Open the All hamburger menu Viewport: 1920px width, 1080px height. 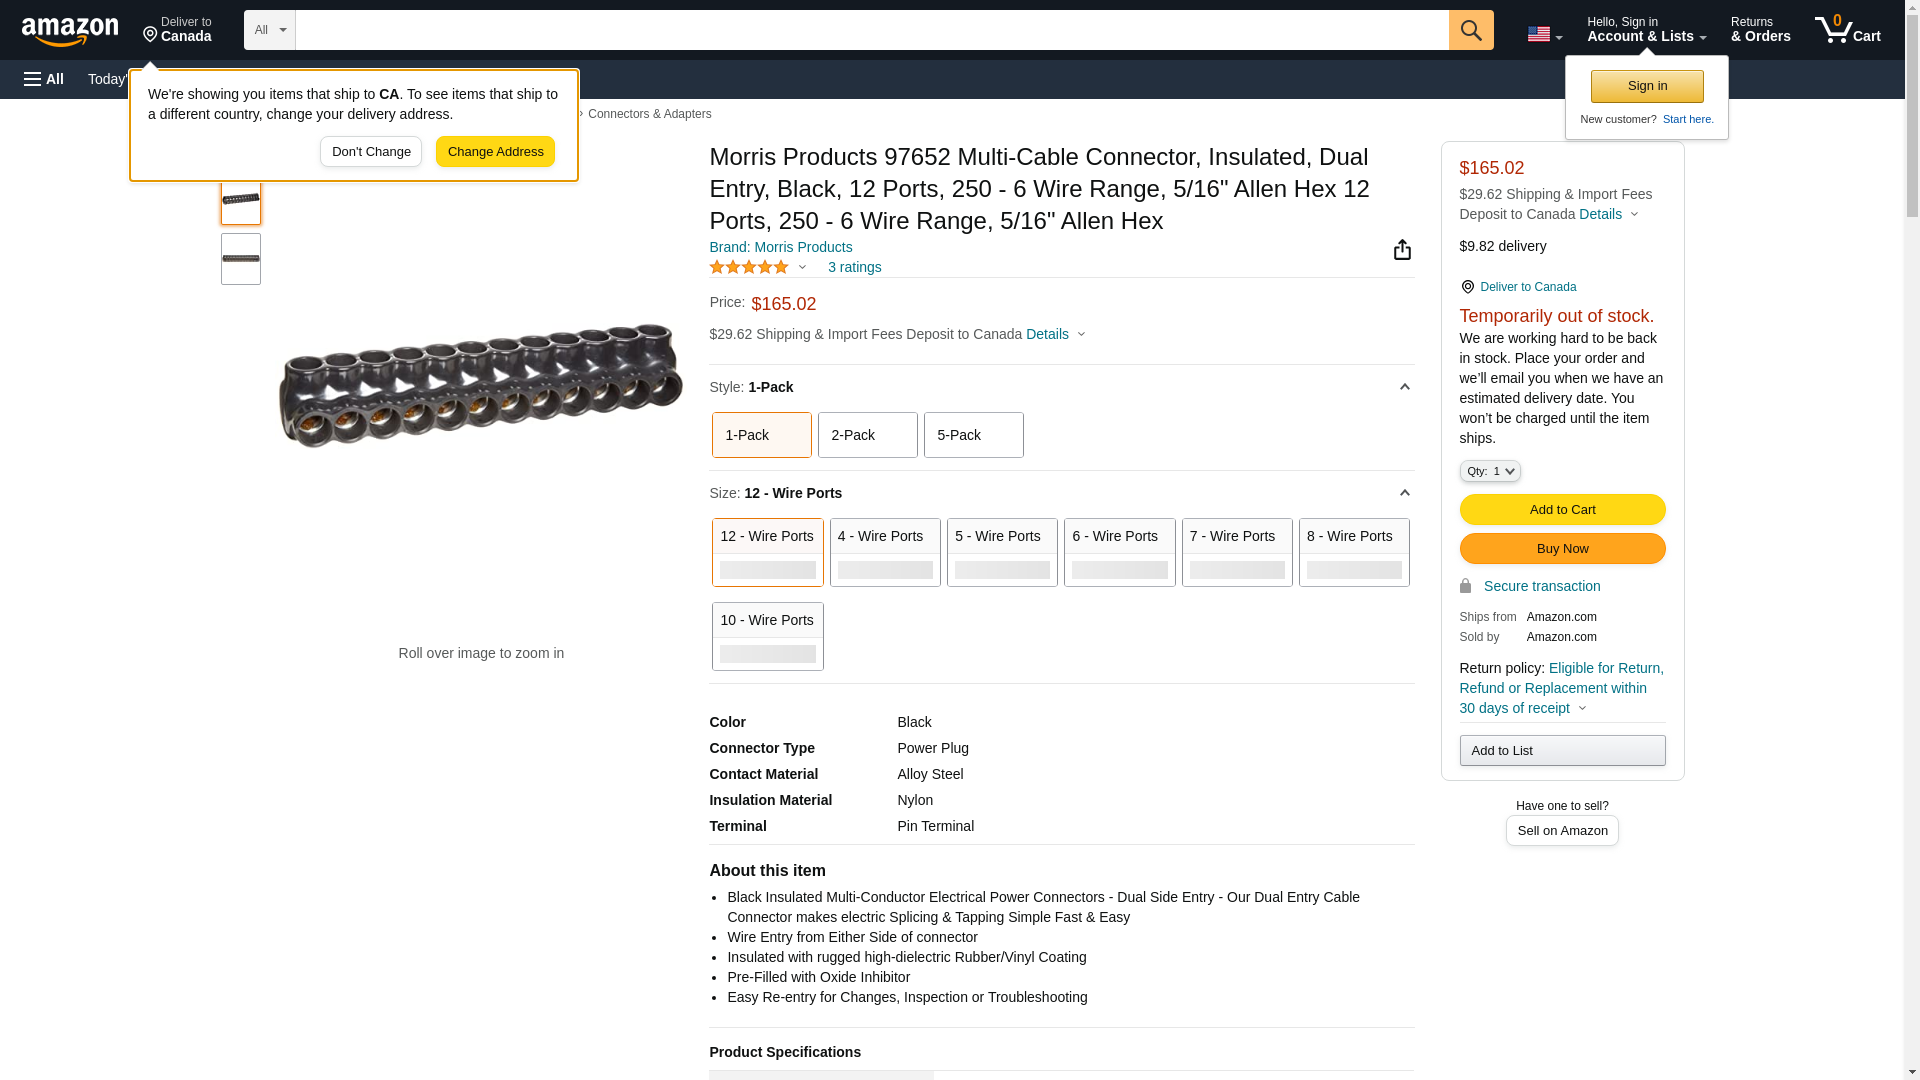pos(44,79)
